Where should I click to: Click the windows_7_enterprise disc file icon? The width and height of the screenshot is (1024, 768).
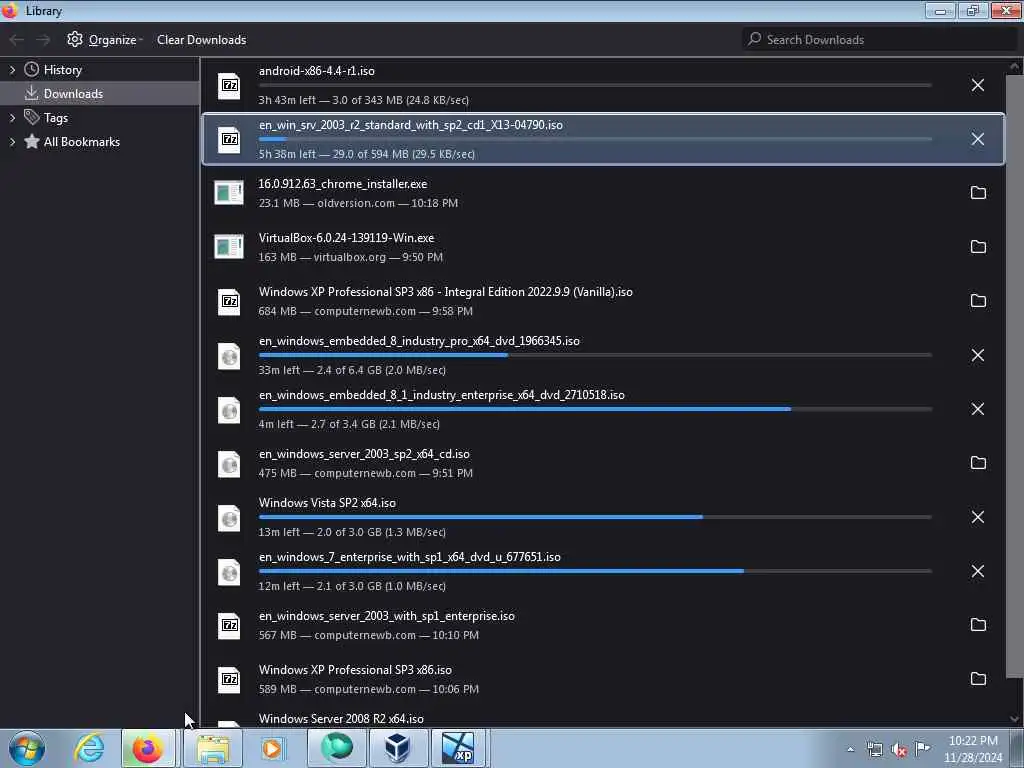tap(229, 572)
